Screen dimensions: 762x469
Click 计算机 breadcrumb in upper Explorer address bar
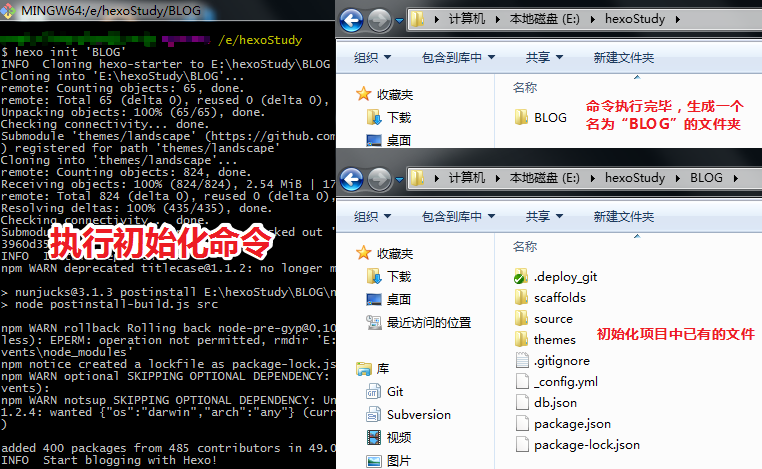point(467,19)
